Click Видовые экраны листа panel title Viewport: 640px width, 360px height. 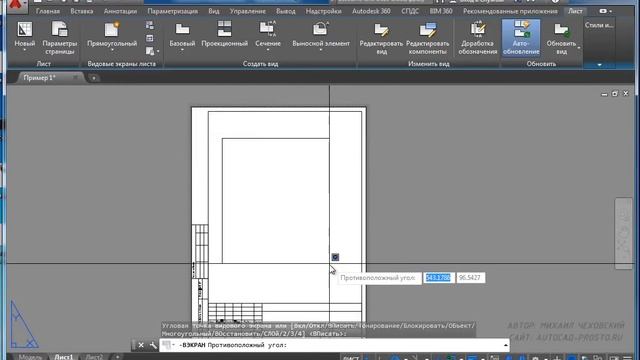pyautogui.click(x=122, y=64)
